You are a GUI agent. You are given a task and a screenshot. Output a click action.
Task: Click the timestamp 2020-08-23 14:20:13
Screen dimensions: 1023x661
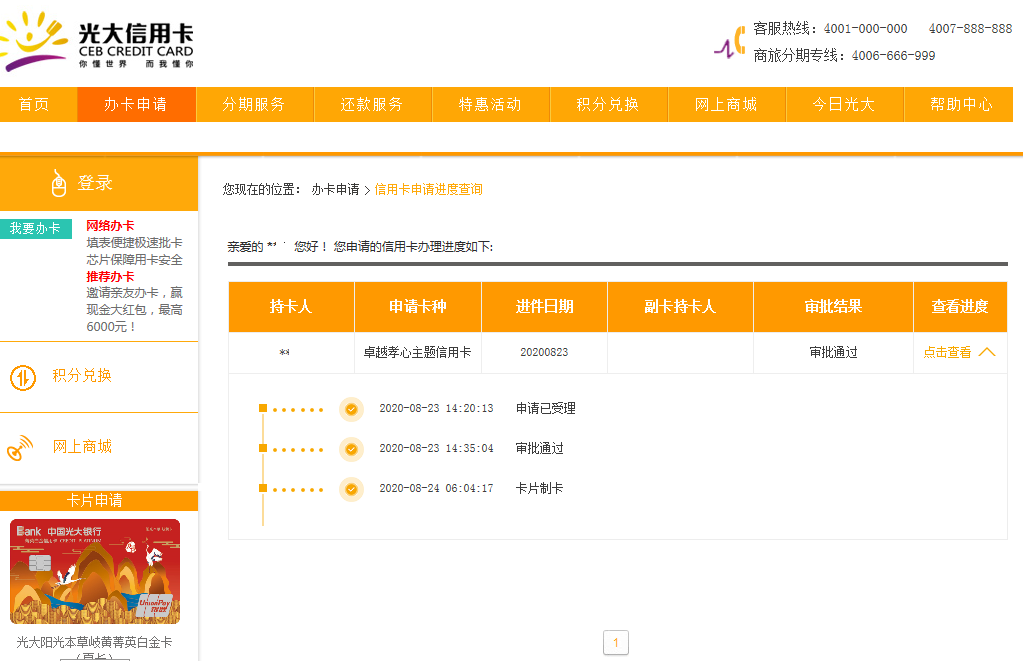coord(436,408)
